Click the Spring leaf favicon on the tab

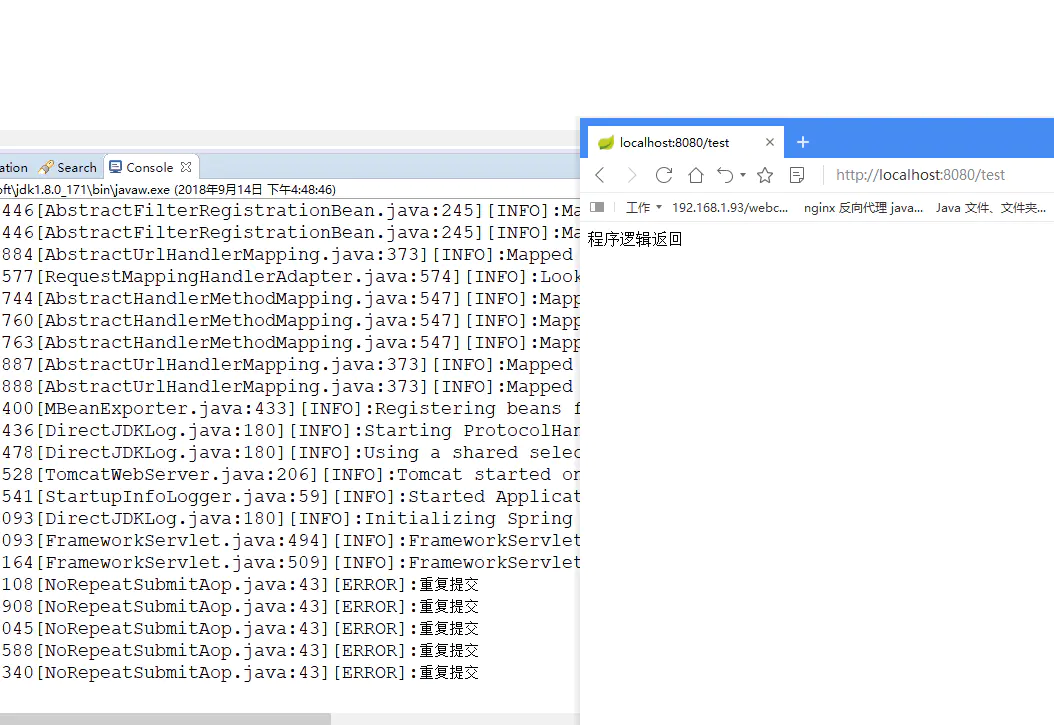point(606,142)
